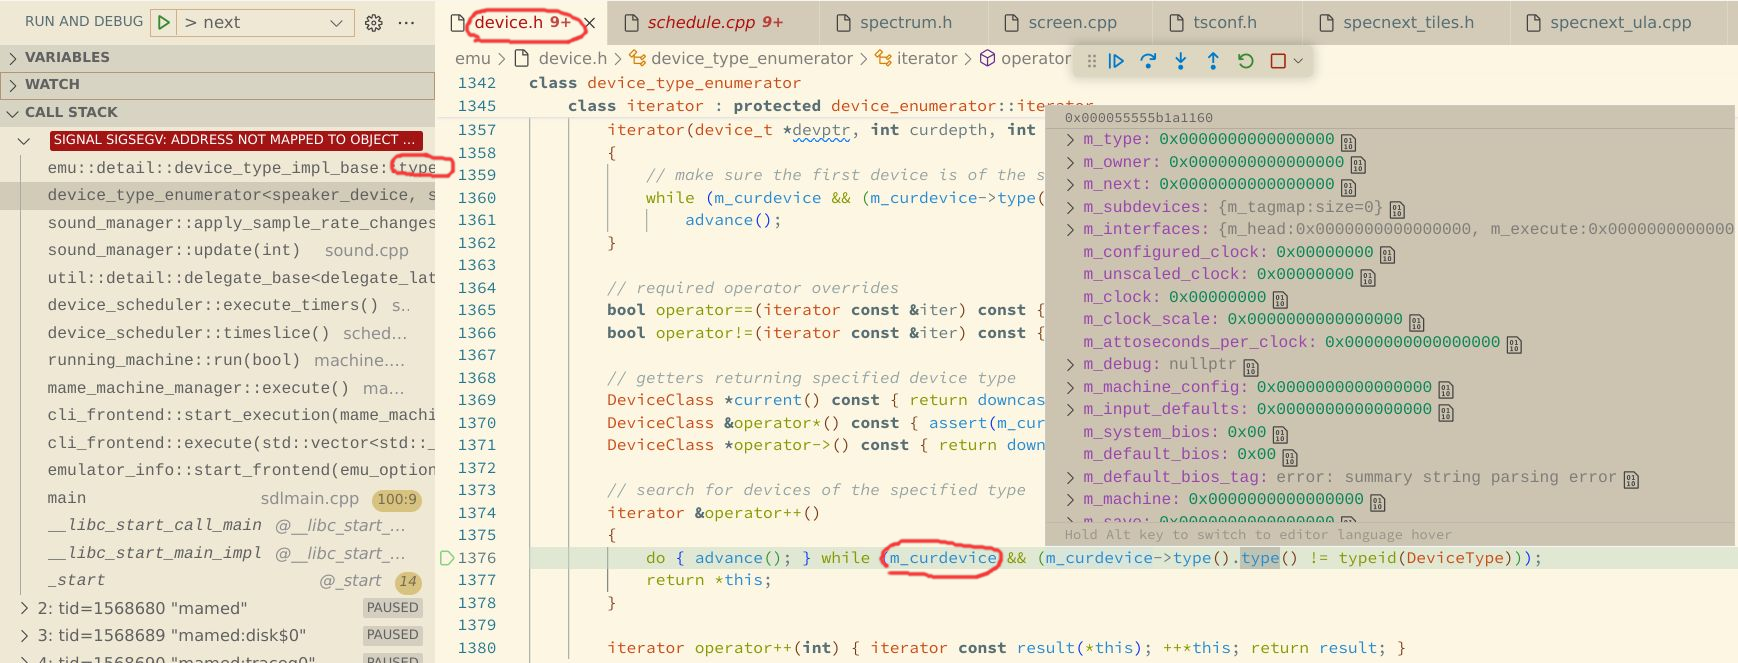Collapse the CALL STACK section
Screen dimensions: 1738x663
pyautogui.click(x=71, y=112)
